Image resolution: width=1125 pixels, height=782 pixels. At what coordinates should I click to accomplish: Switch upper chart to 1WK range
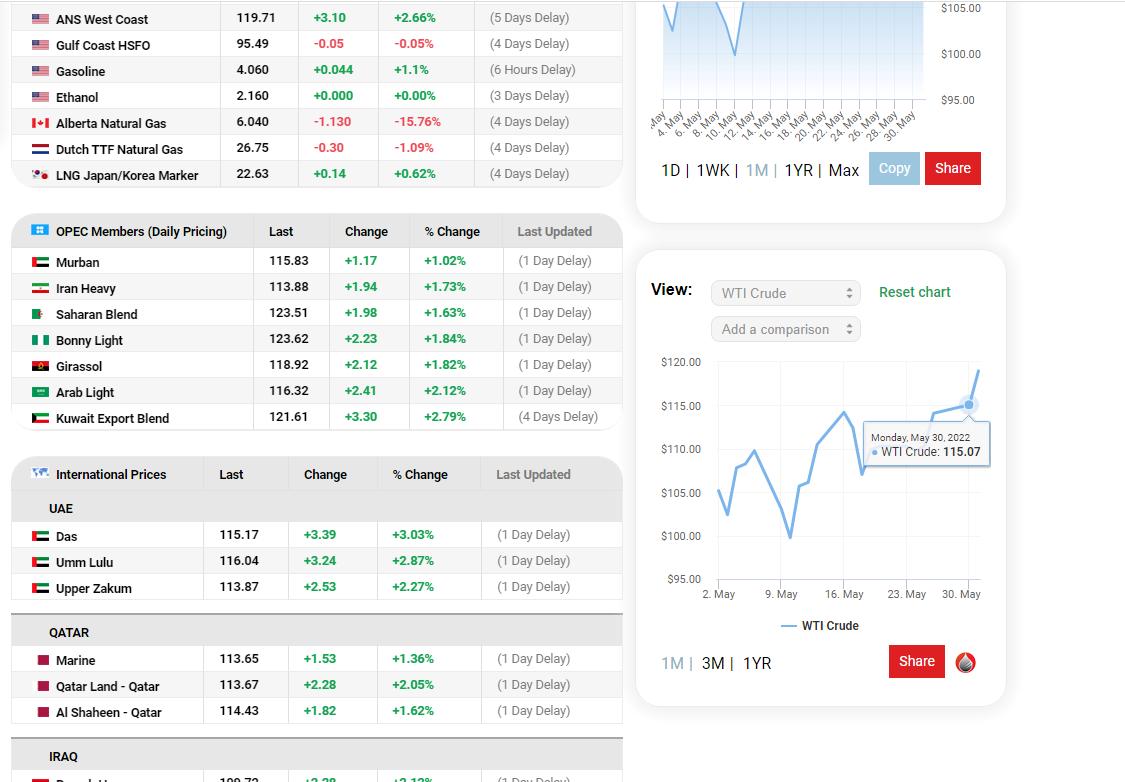click(x=713, y=171)
